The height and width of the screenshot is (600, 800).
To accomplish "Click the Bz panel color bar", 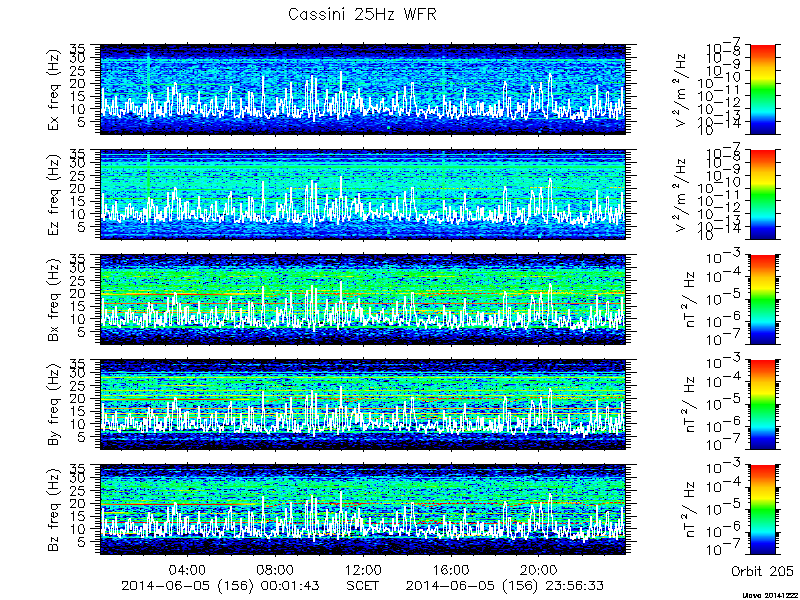I will point(762,510).
